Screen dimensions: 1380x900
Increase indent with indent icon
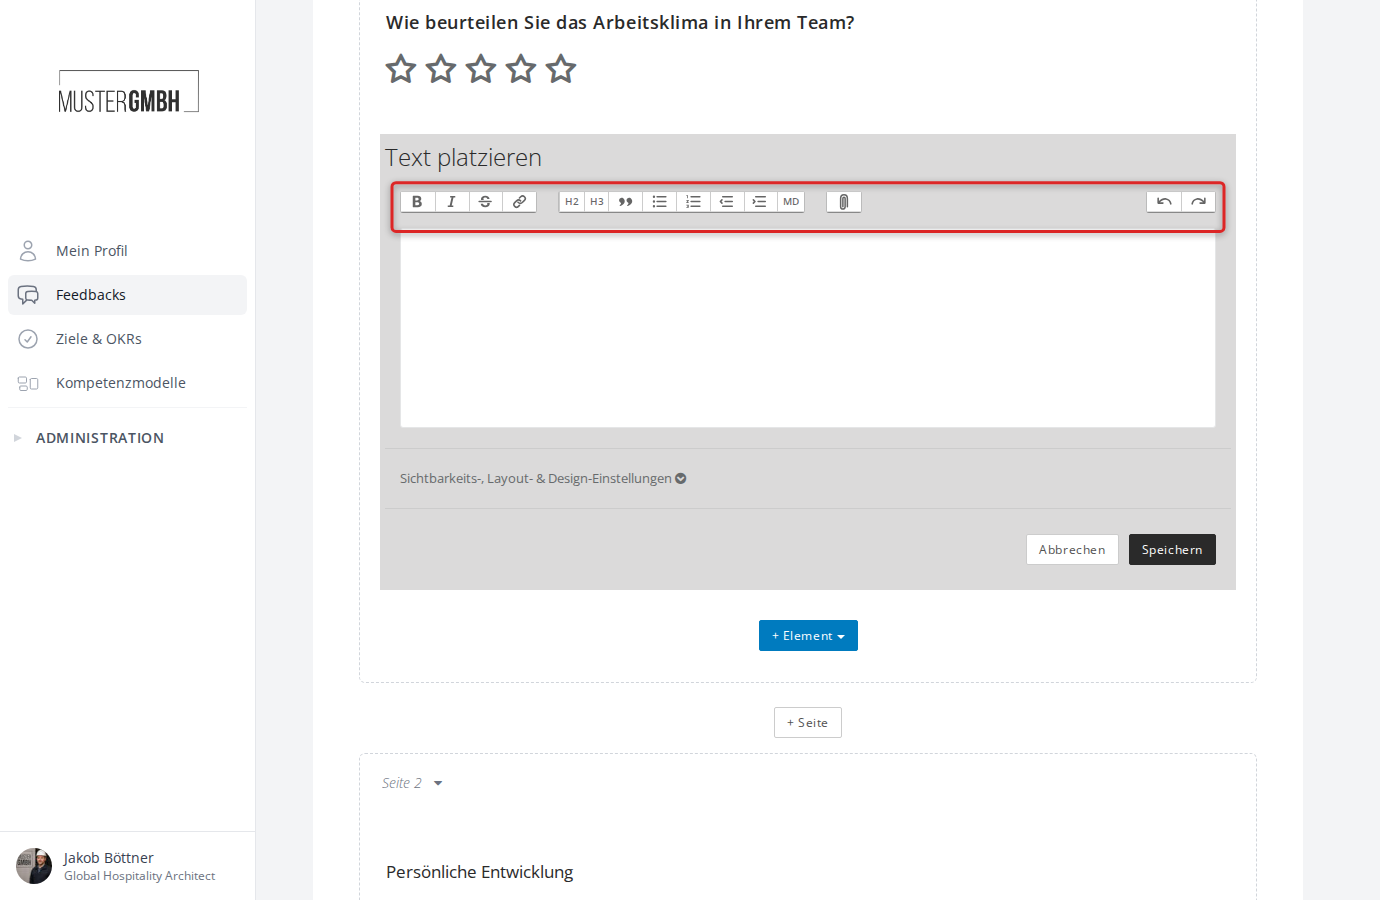point(760,202)
